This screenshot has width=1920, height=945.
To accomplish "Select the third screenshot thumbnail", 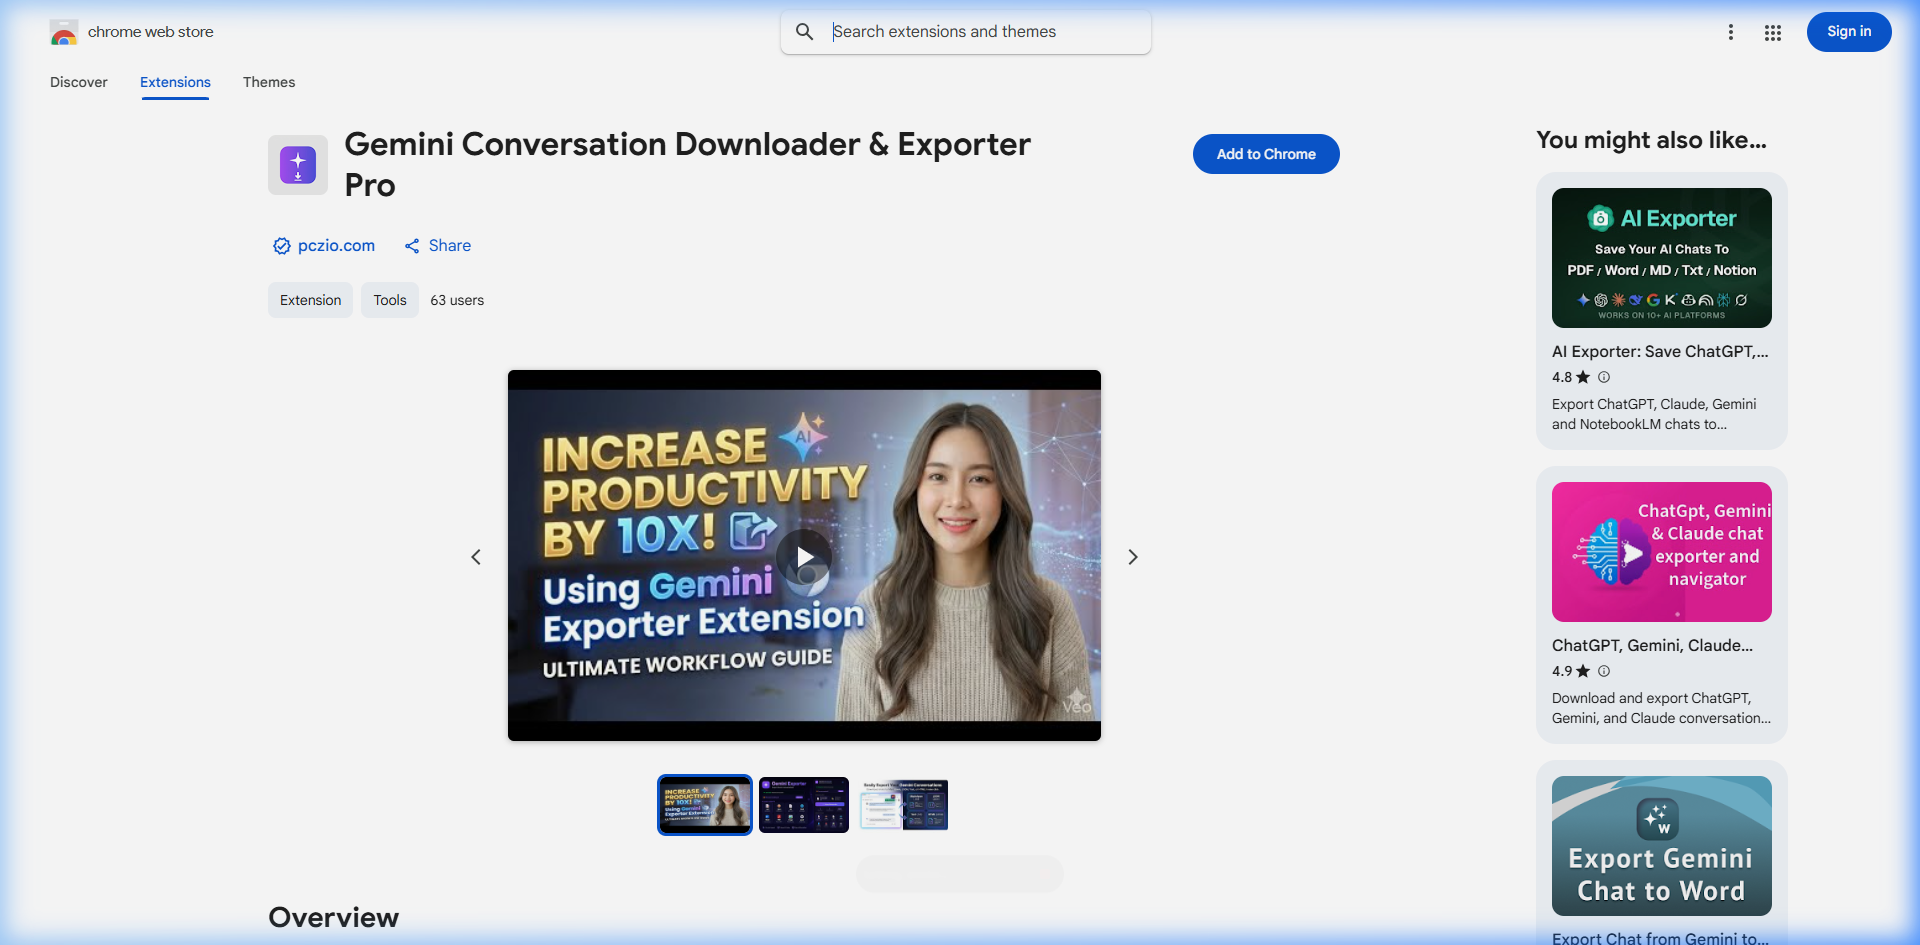I will pos(903,805).
